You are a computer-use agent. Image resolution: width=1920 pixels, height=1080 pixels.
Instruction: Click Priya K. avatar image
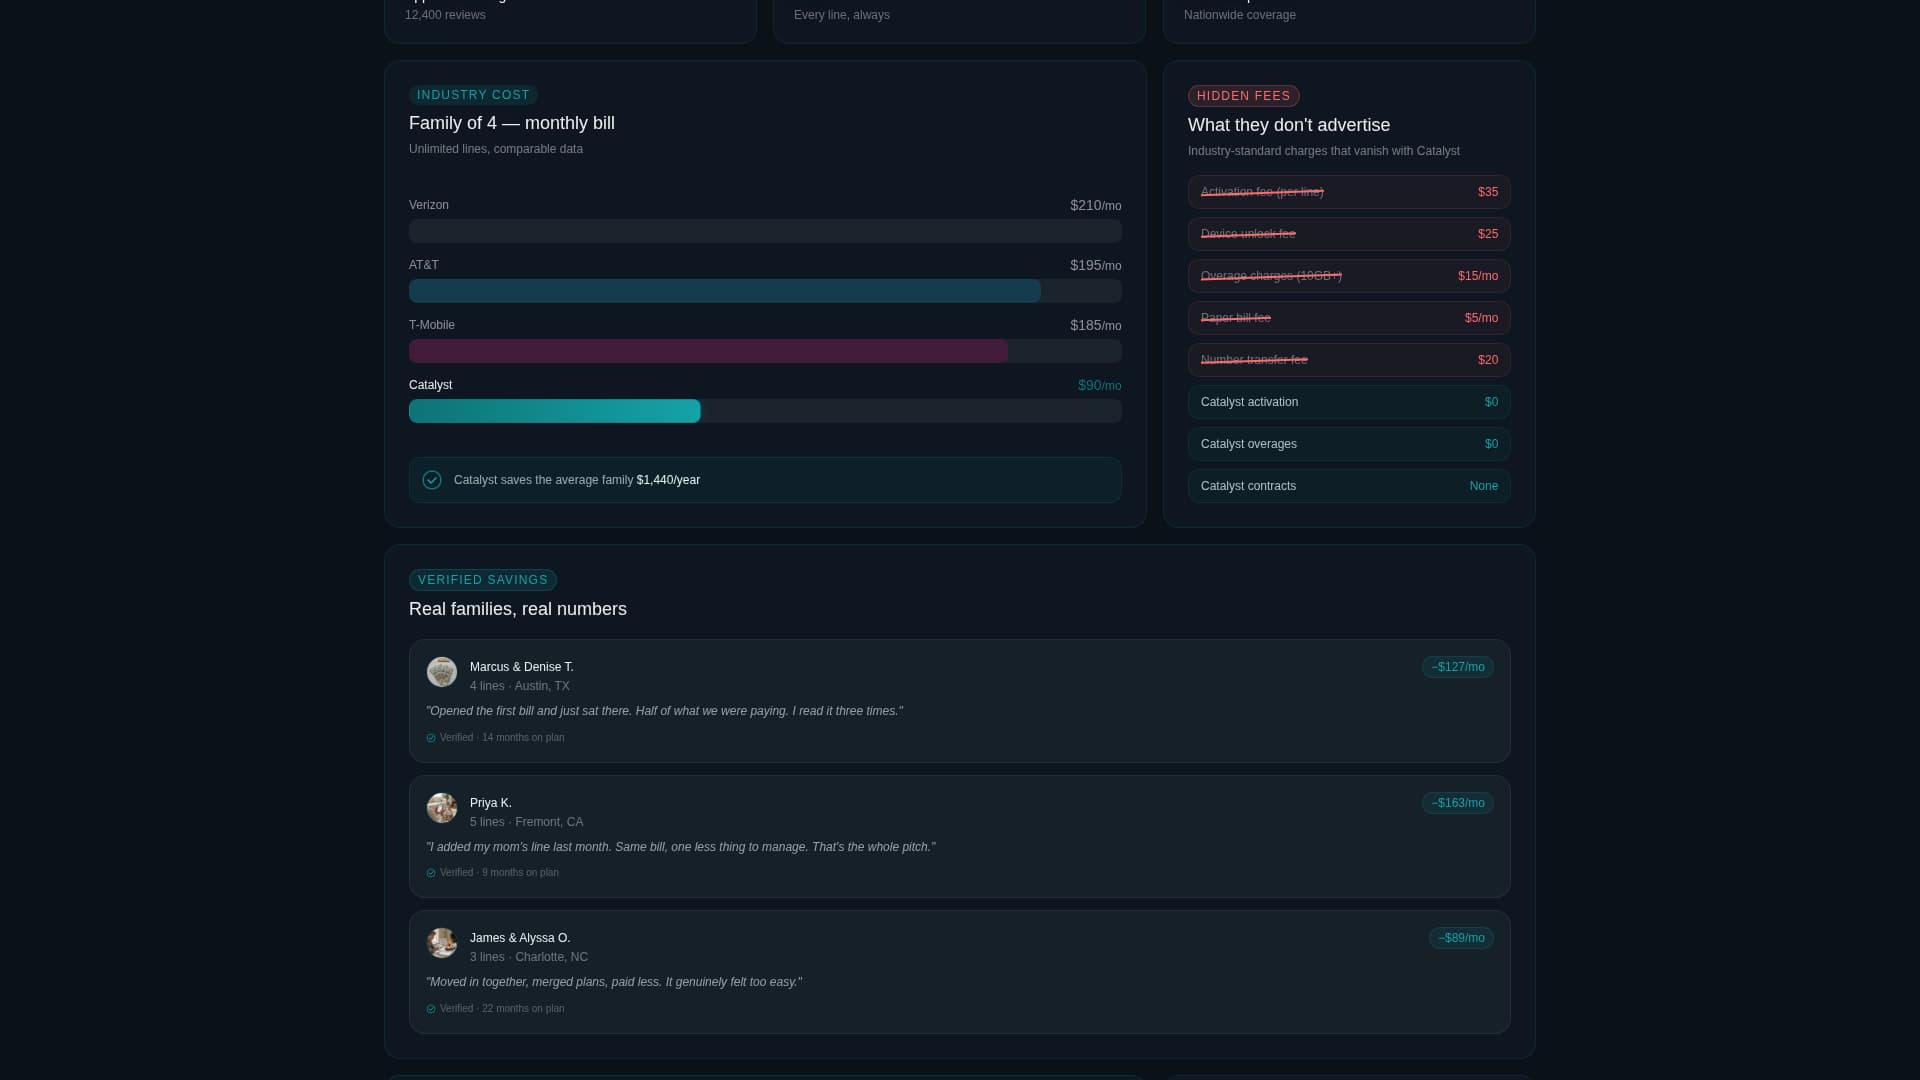click(441, 808)
